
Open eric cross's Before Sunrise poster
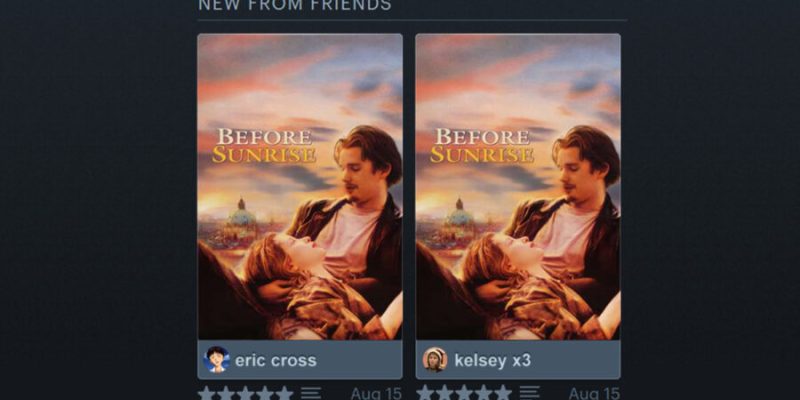(300, 187)
